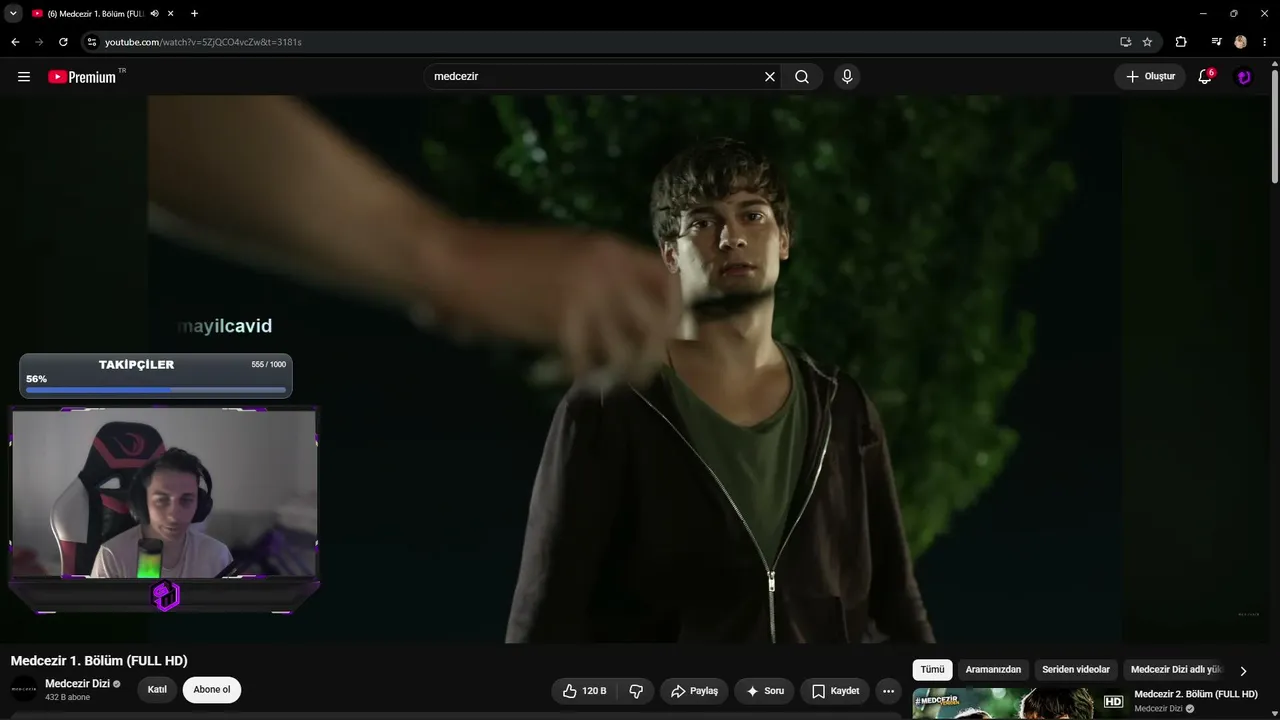Open the notifications bell
This screenshot has height=720, width=1280.
tap(1205, 77)
